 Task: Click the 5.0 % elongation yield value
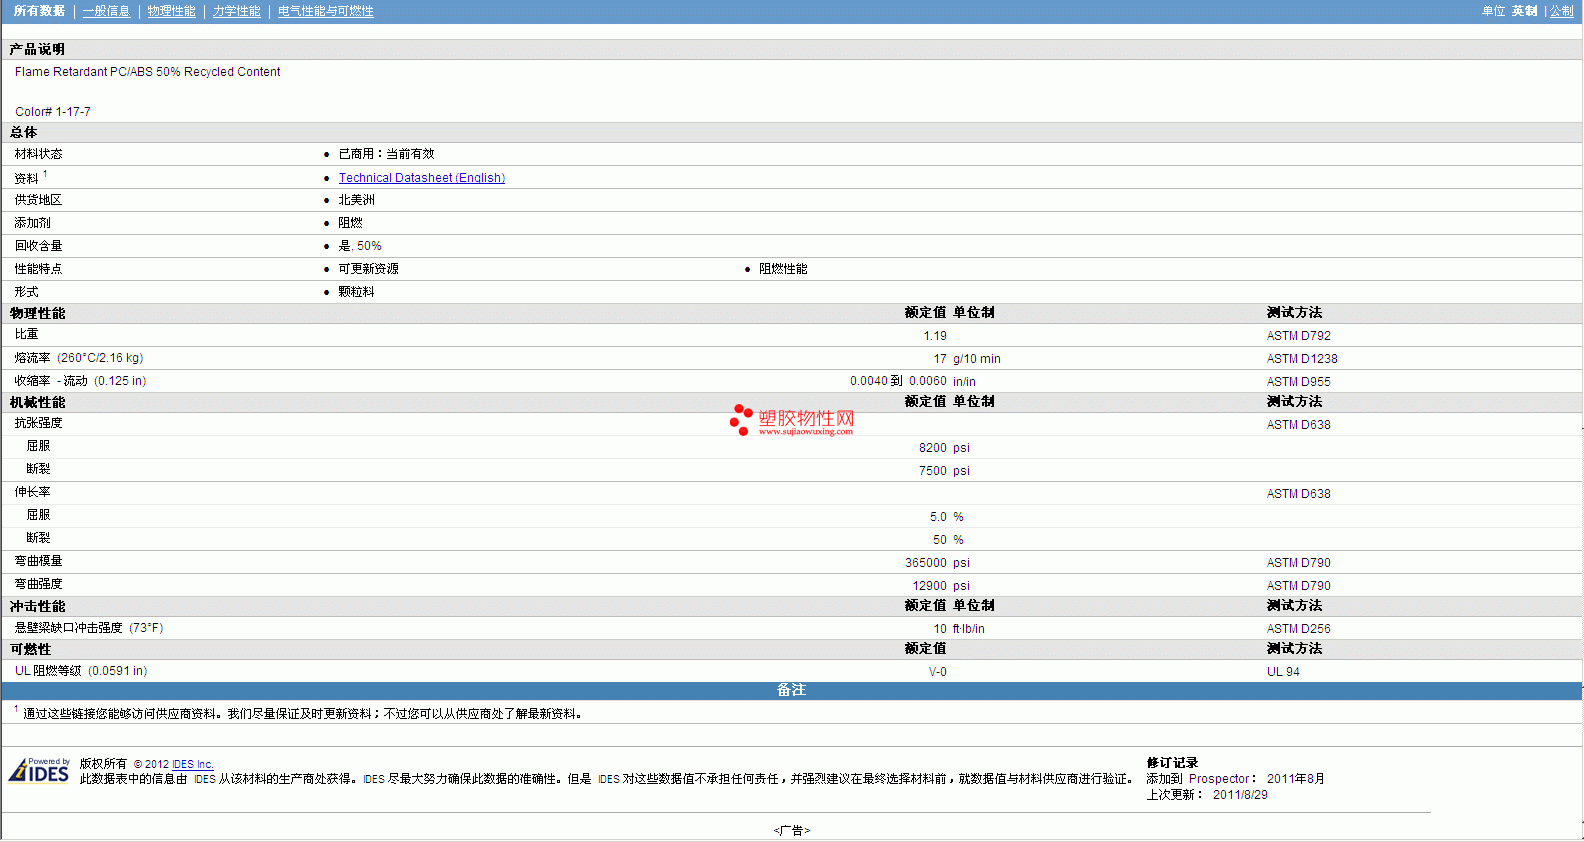(946, 517)
